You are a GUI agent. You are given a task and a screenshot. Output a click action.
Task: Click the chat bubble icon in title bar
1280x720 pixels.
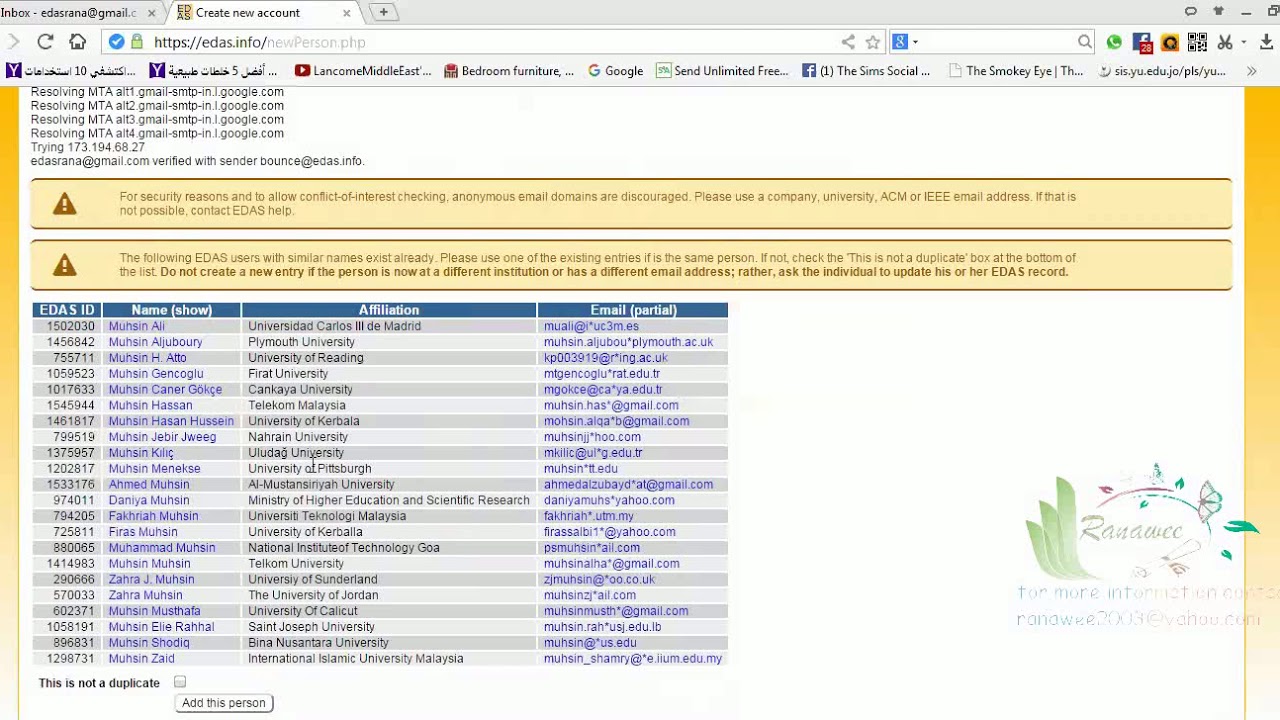point(1190,12)
